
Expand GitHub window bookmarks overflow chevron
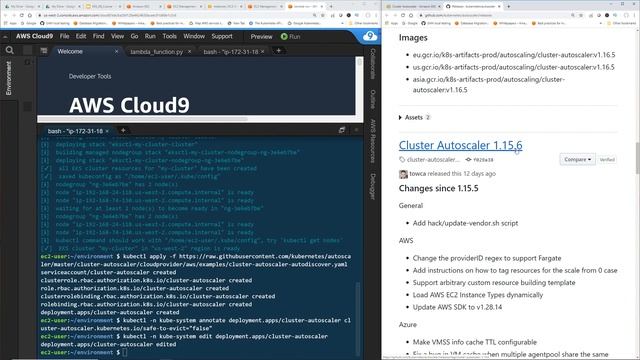tap(600, 23)
